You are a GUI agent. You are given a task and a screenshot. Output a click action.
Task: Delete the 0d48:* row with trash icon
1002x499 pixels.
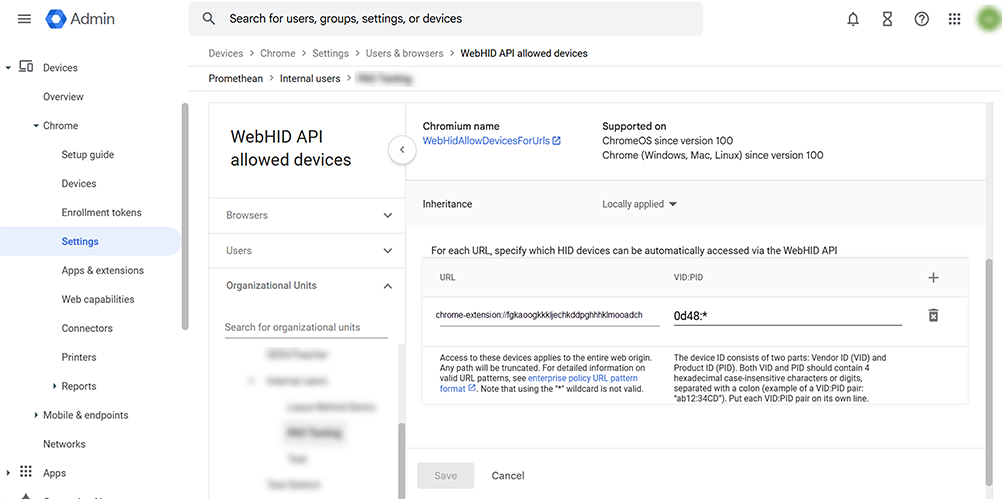(x=933, y=315)
